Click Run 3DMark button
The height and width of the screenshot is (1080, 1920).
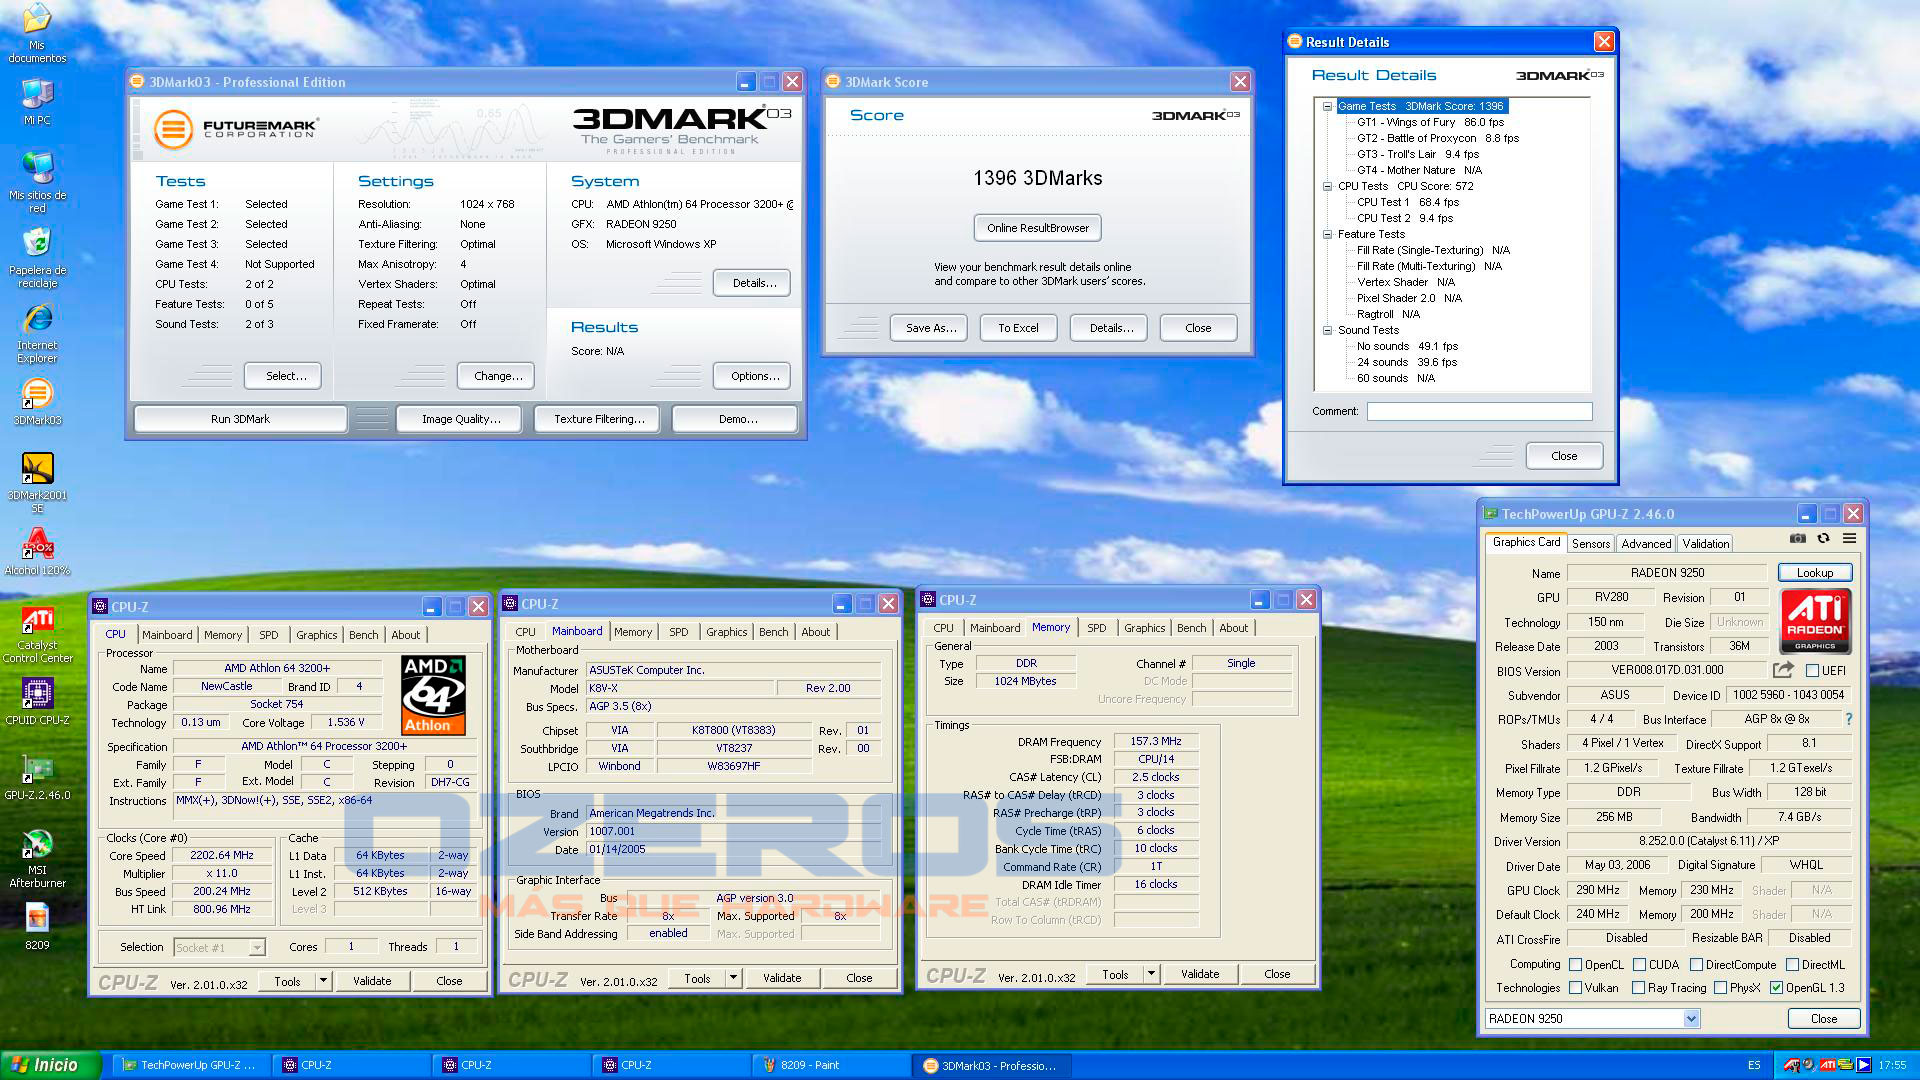click(x=240, y=419)
